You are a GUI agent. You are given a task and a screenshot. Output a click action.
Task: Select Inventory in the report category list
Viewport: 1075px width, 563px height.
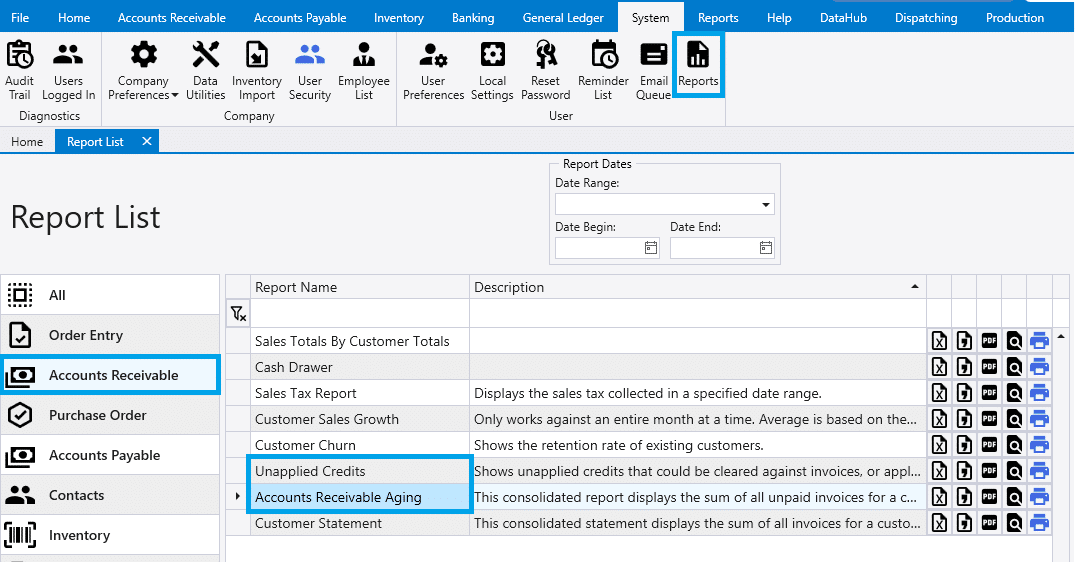pos(110,535)
